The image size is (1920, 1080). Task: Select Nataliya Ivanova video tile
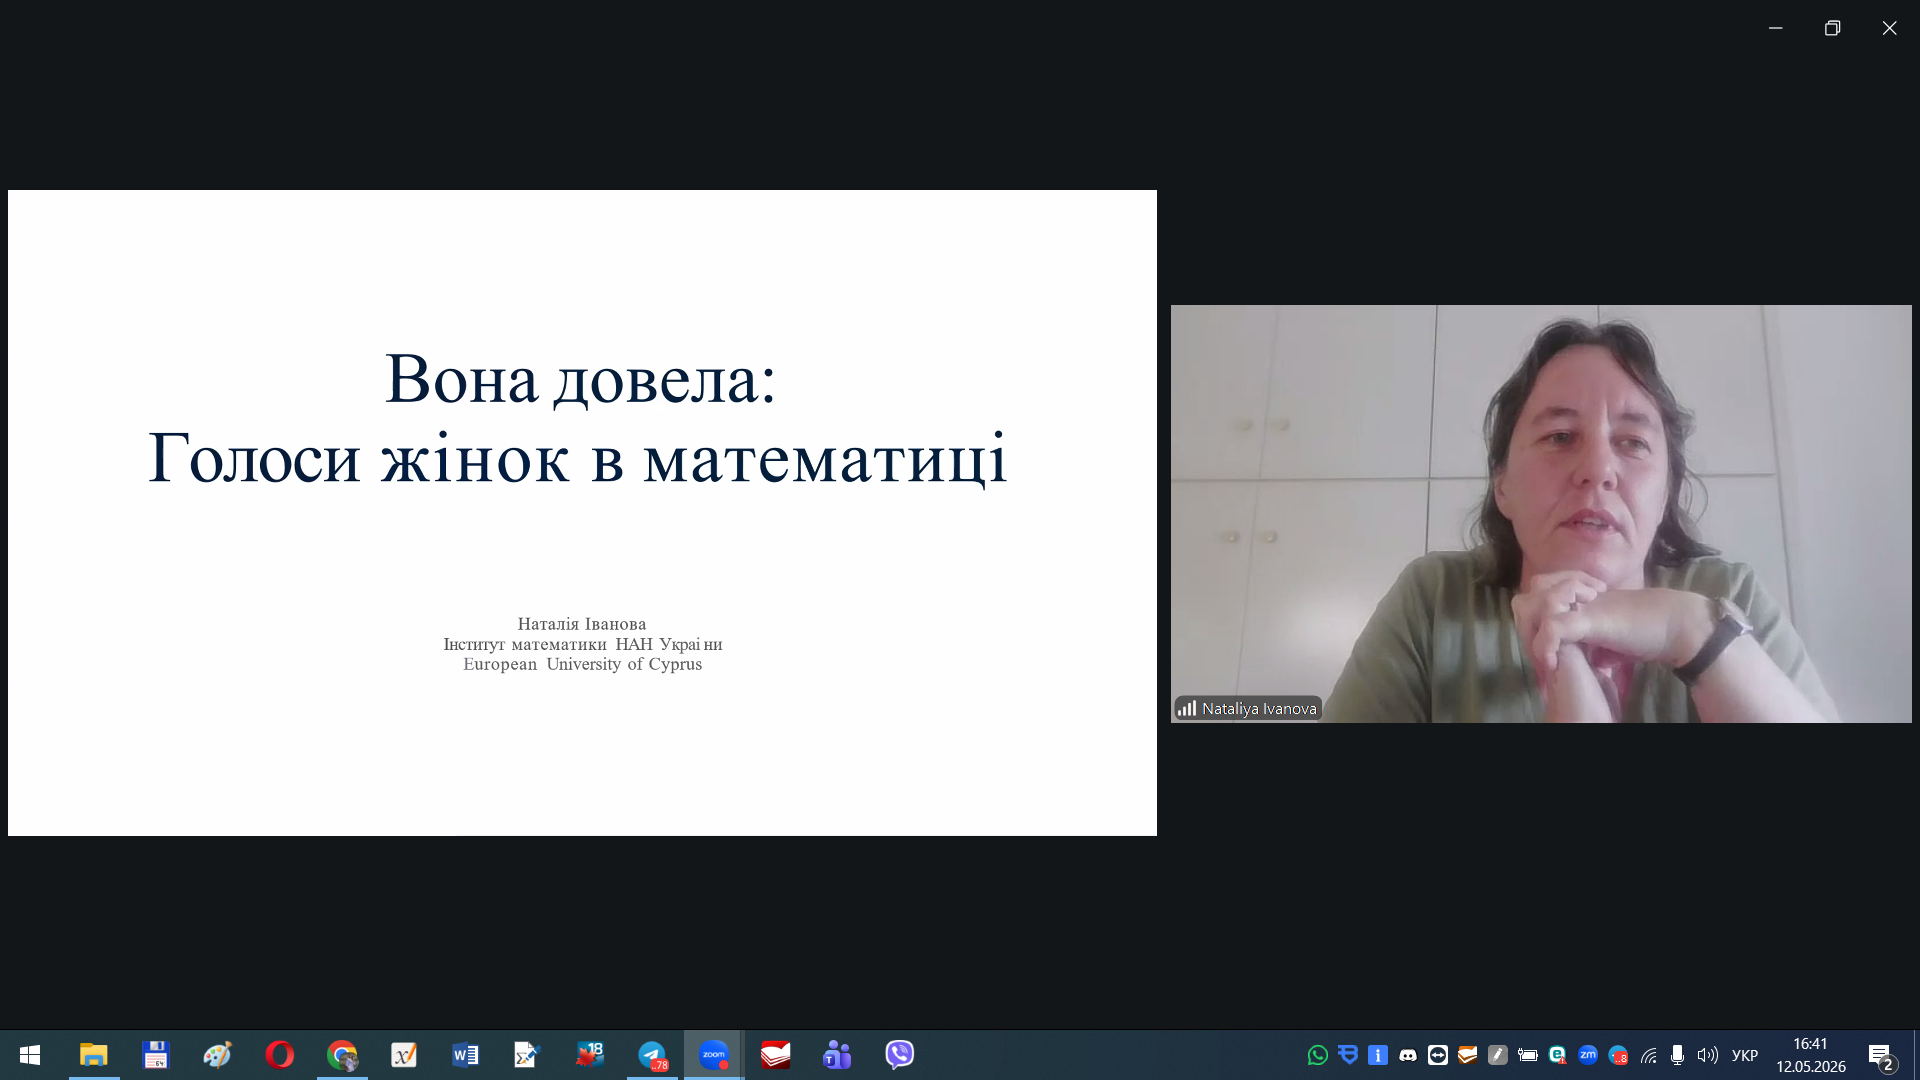tap(1541, 514)
